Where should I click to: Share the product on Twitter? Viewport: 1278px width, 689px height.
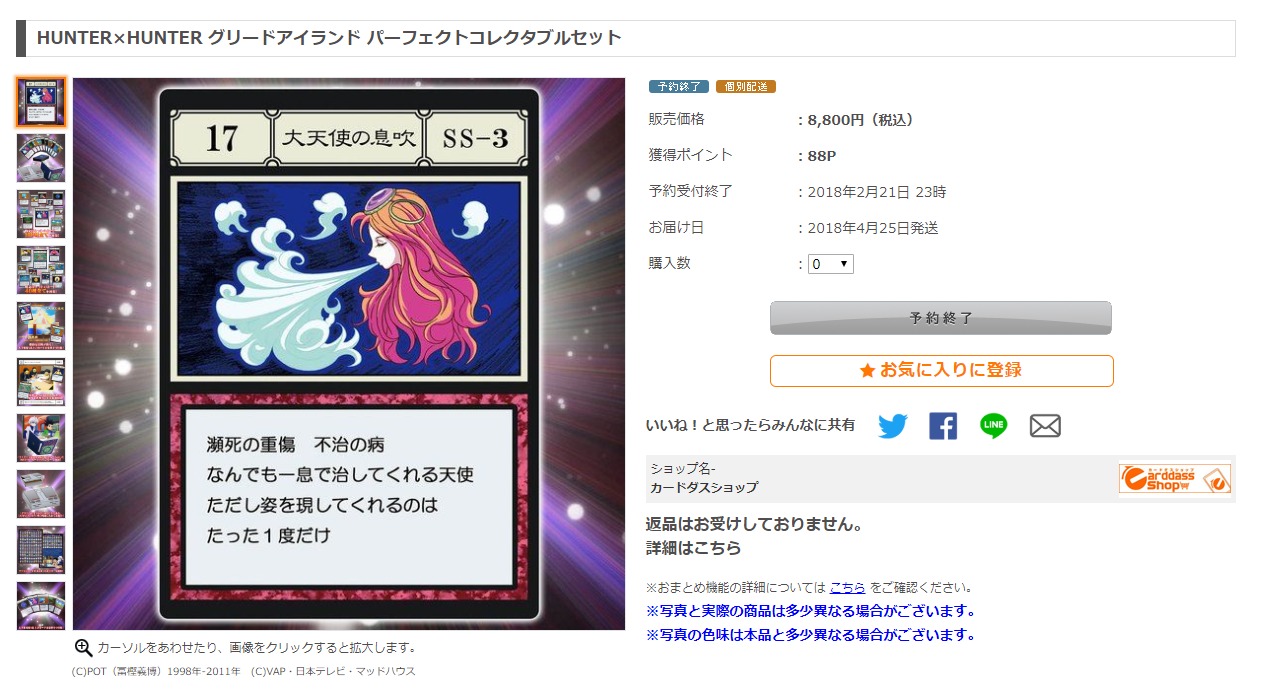pos(892,426)
